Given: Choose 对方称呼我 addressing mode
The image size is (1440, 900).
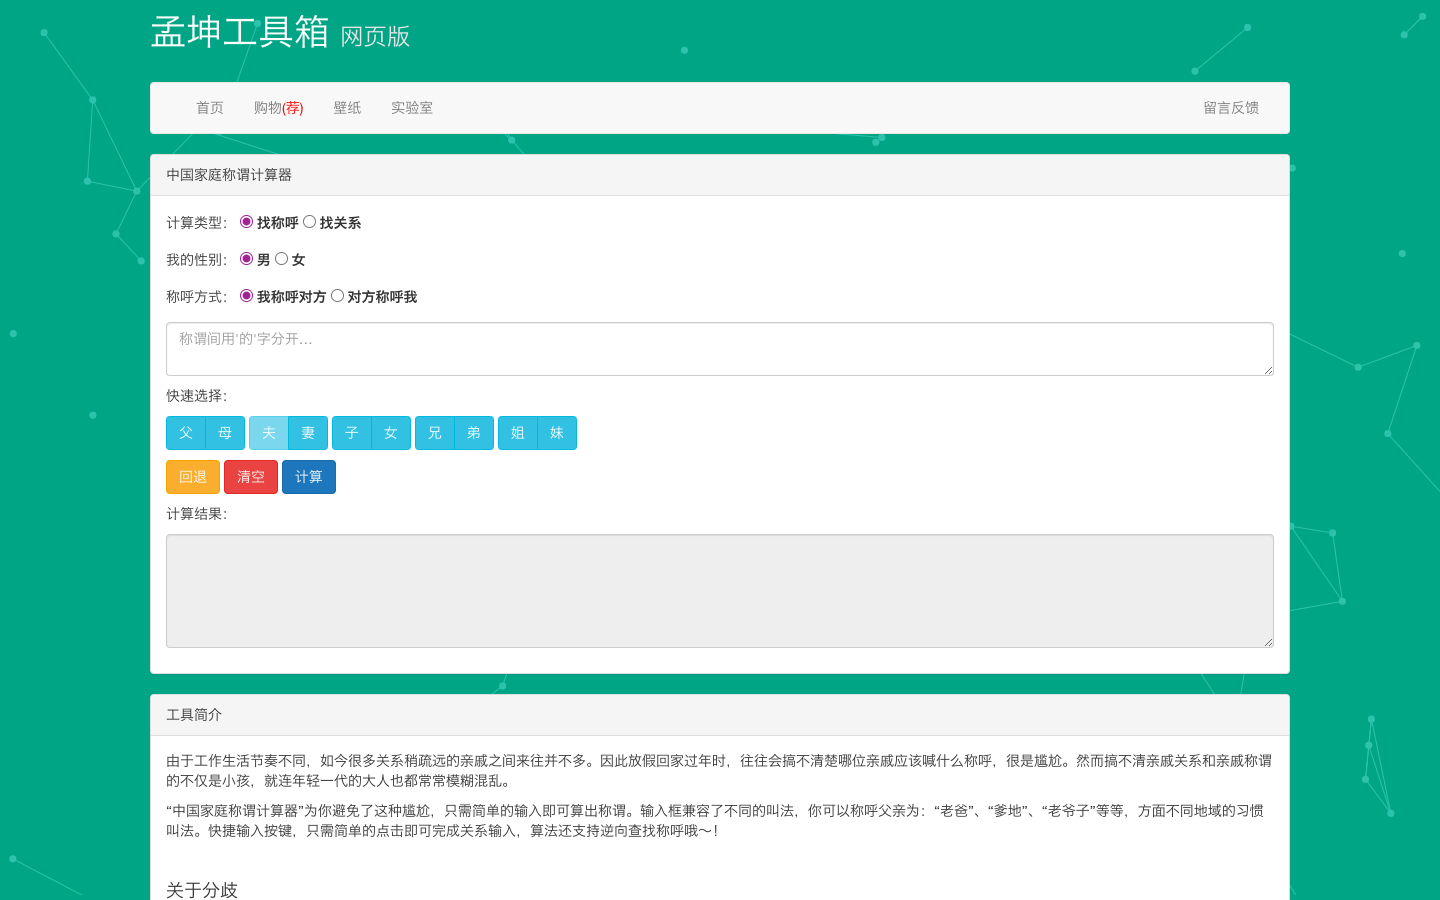Looking at the screenshot, I should point(337,296).
